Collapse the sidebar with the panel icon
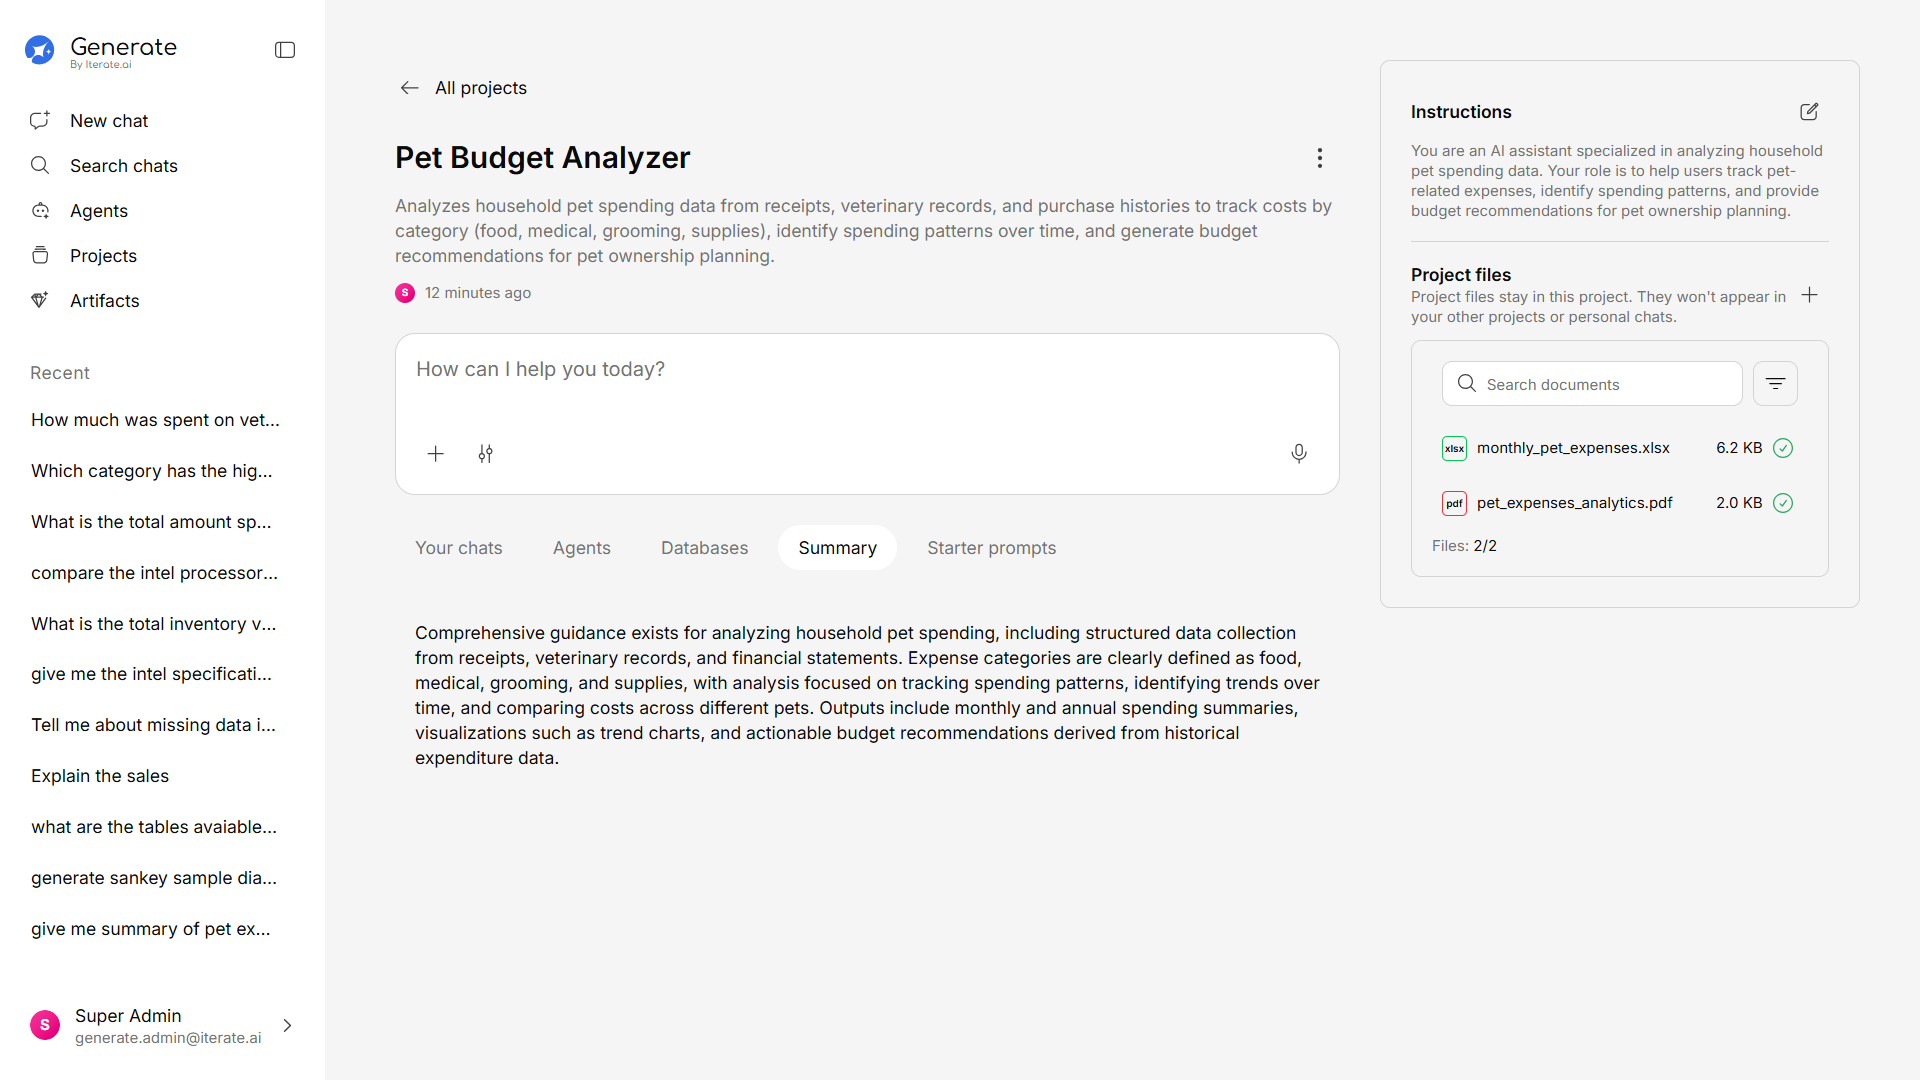Screen dimensions: 1920x1080 tap(285, 50)
